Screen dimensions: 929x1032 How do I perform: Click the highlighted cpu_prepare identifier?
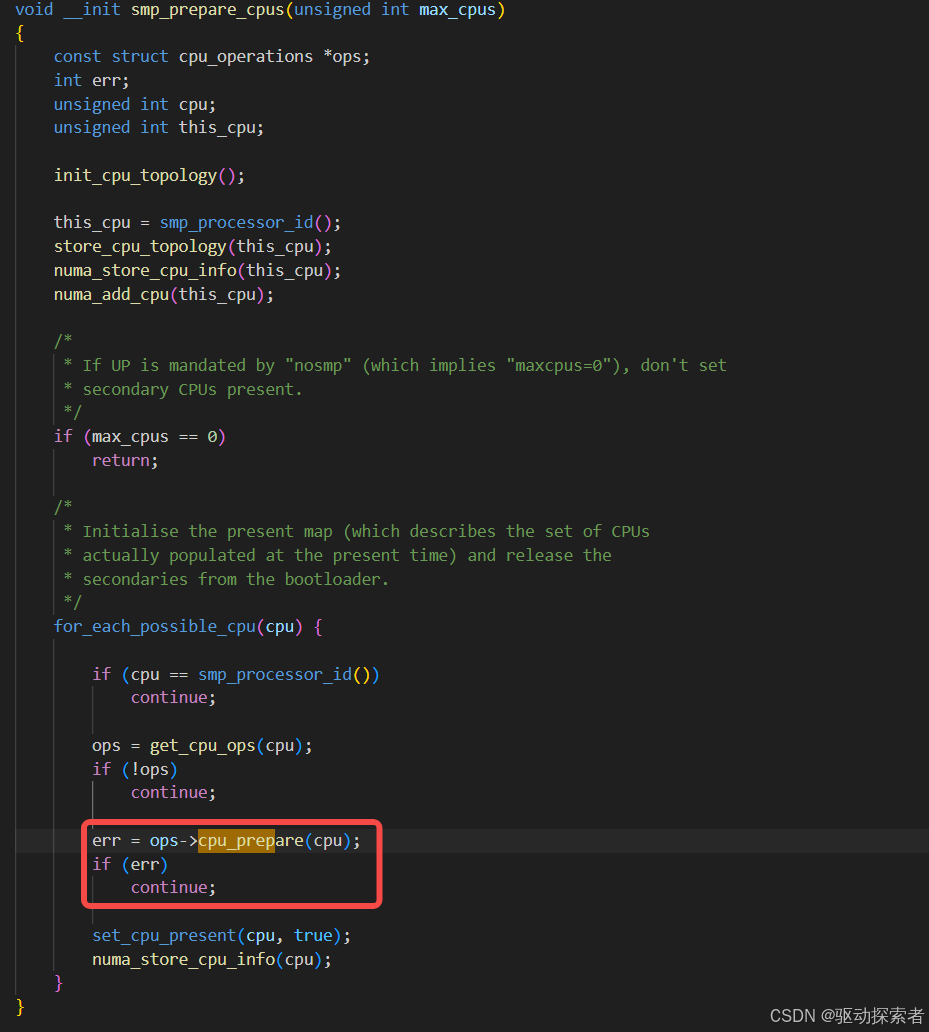251,841
